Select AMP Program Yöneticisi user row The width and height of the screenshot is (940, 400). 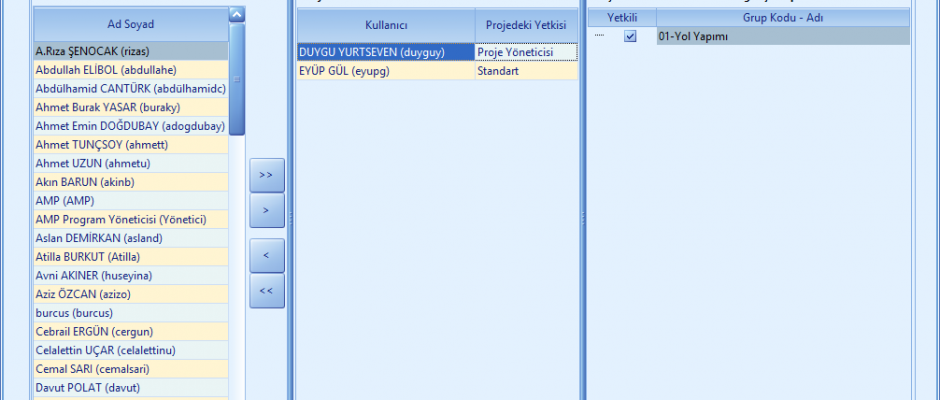(x=130, y=219)
